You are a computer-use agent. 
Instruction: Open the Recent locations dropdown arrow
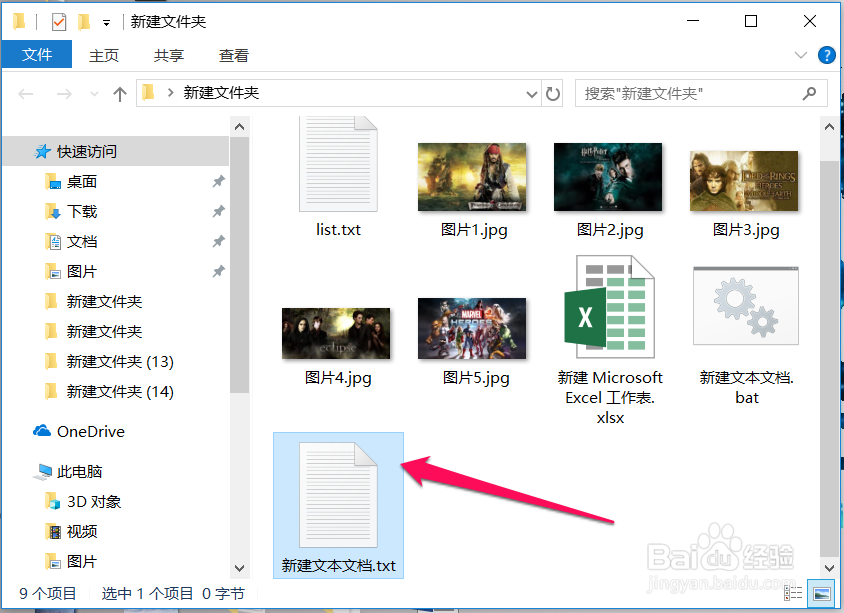click(x=94, y=94)
